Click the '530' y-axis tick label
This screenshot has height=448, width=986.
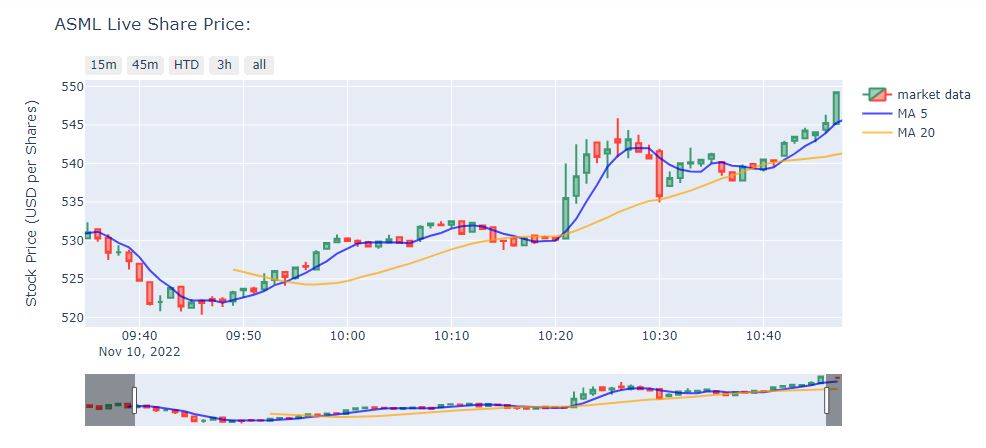(x=72, y=240)
